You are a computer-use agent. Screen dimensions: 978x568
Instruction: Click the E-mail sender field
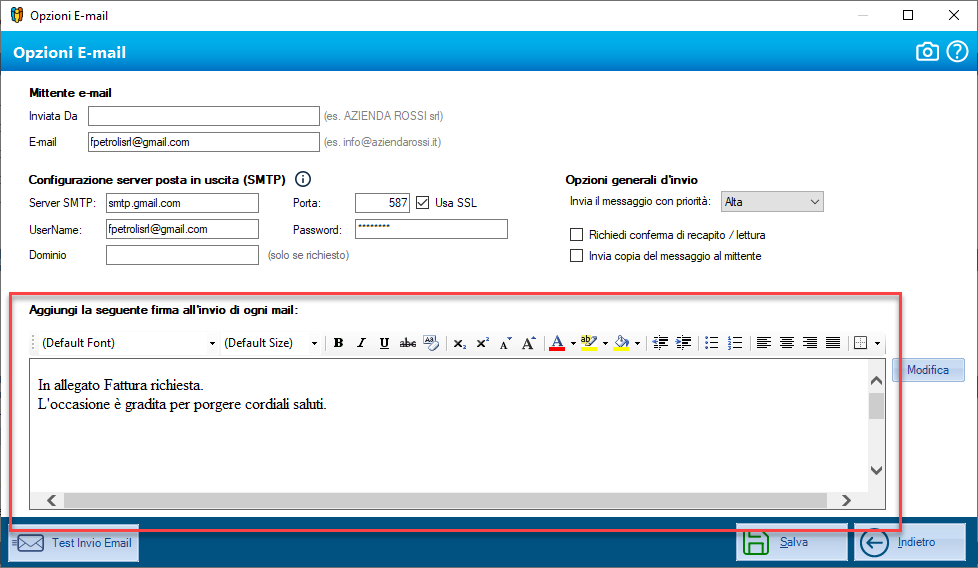click(203, 142)
